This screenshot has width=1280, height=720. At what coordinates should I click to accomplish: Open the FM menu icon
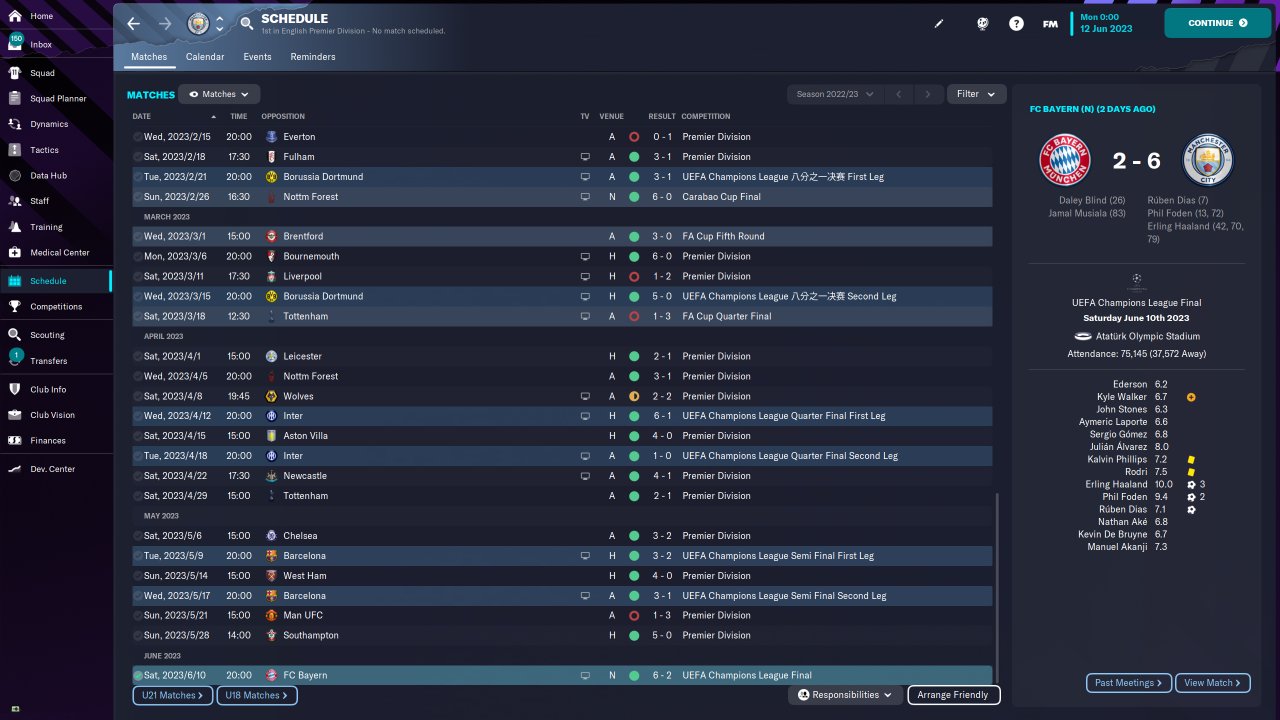click(1050, 23)
